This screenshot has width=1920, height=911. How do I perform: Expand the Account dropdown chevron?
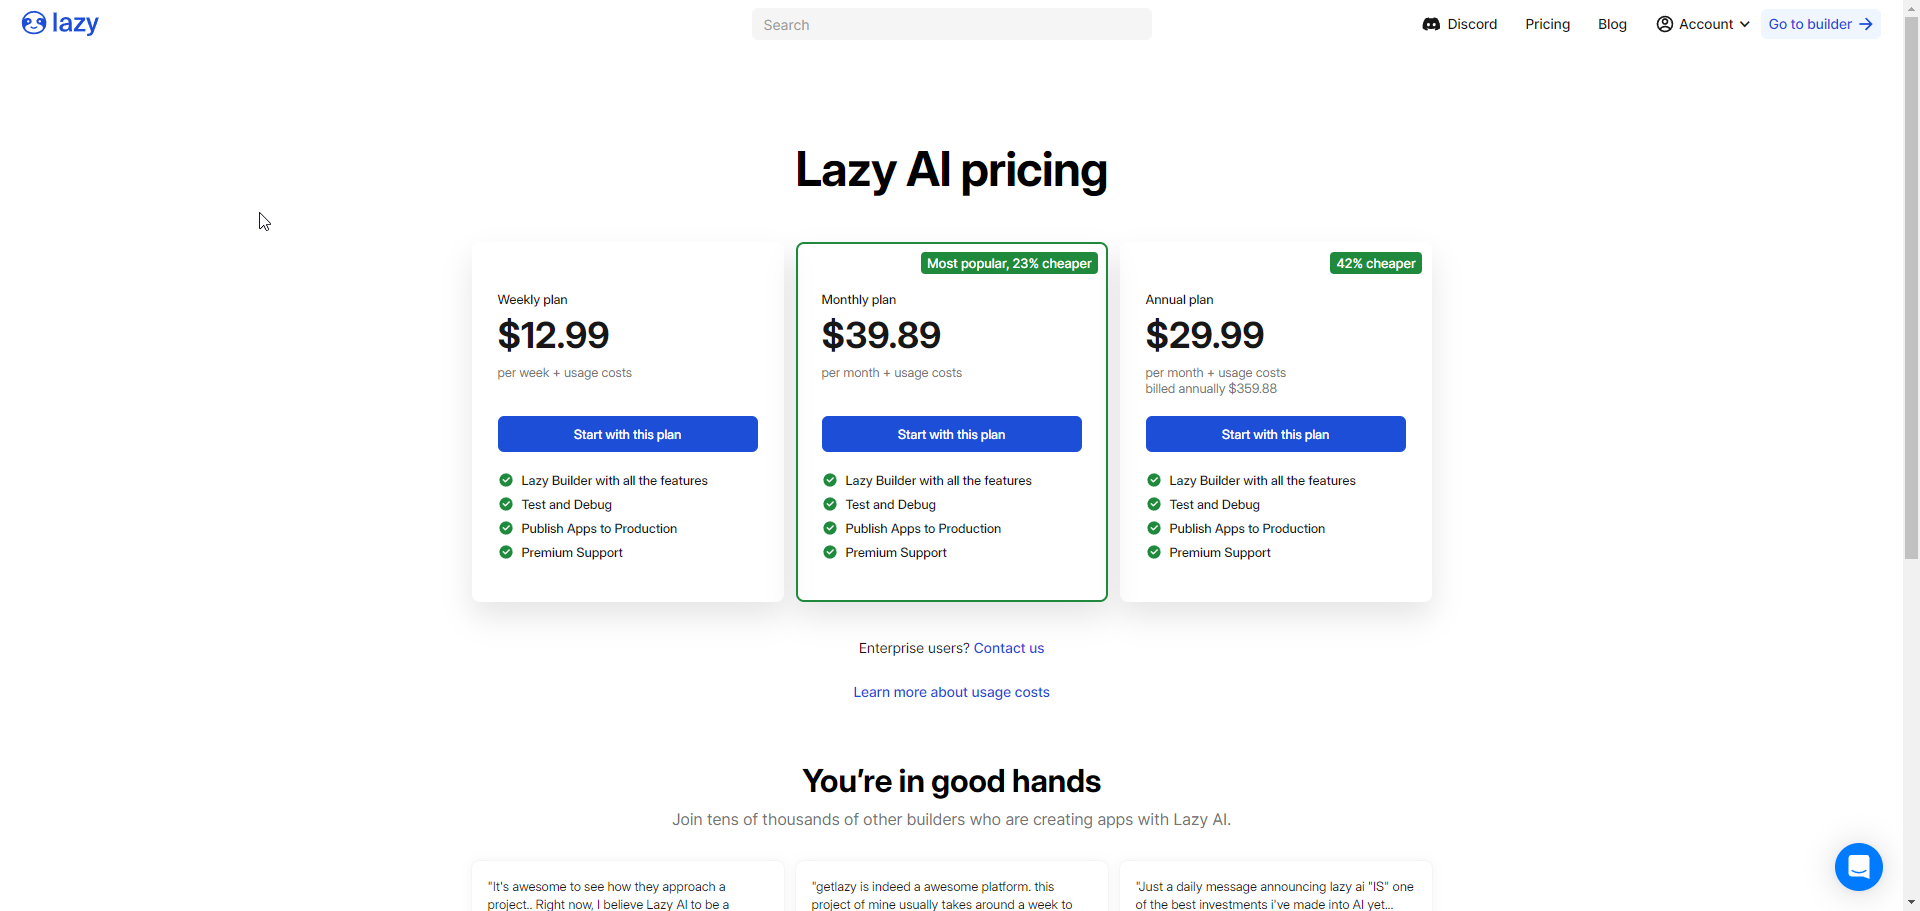click(1745, 24)
